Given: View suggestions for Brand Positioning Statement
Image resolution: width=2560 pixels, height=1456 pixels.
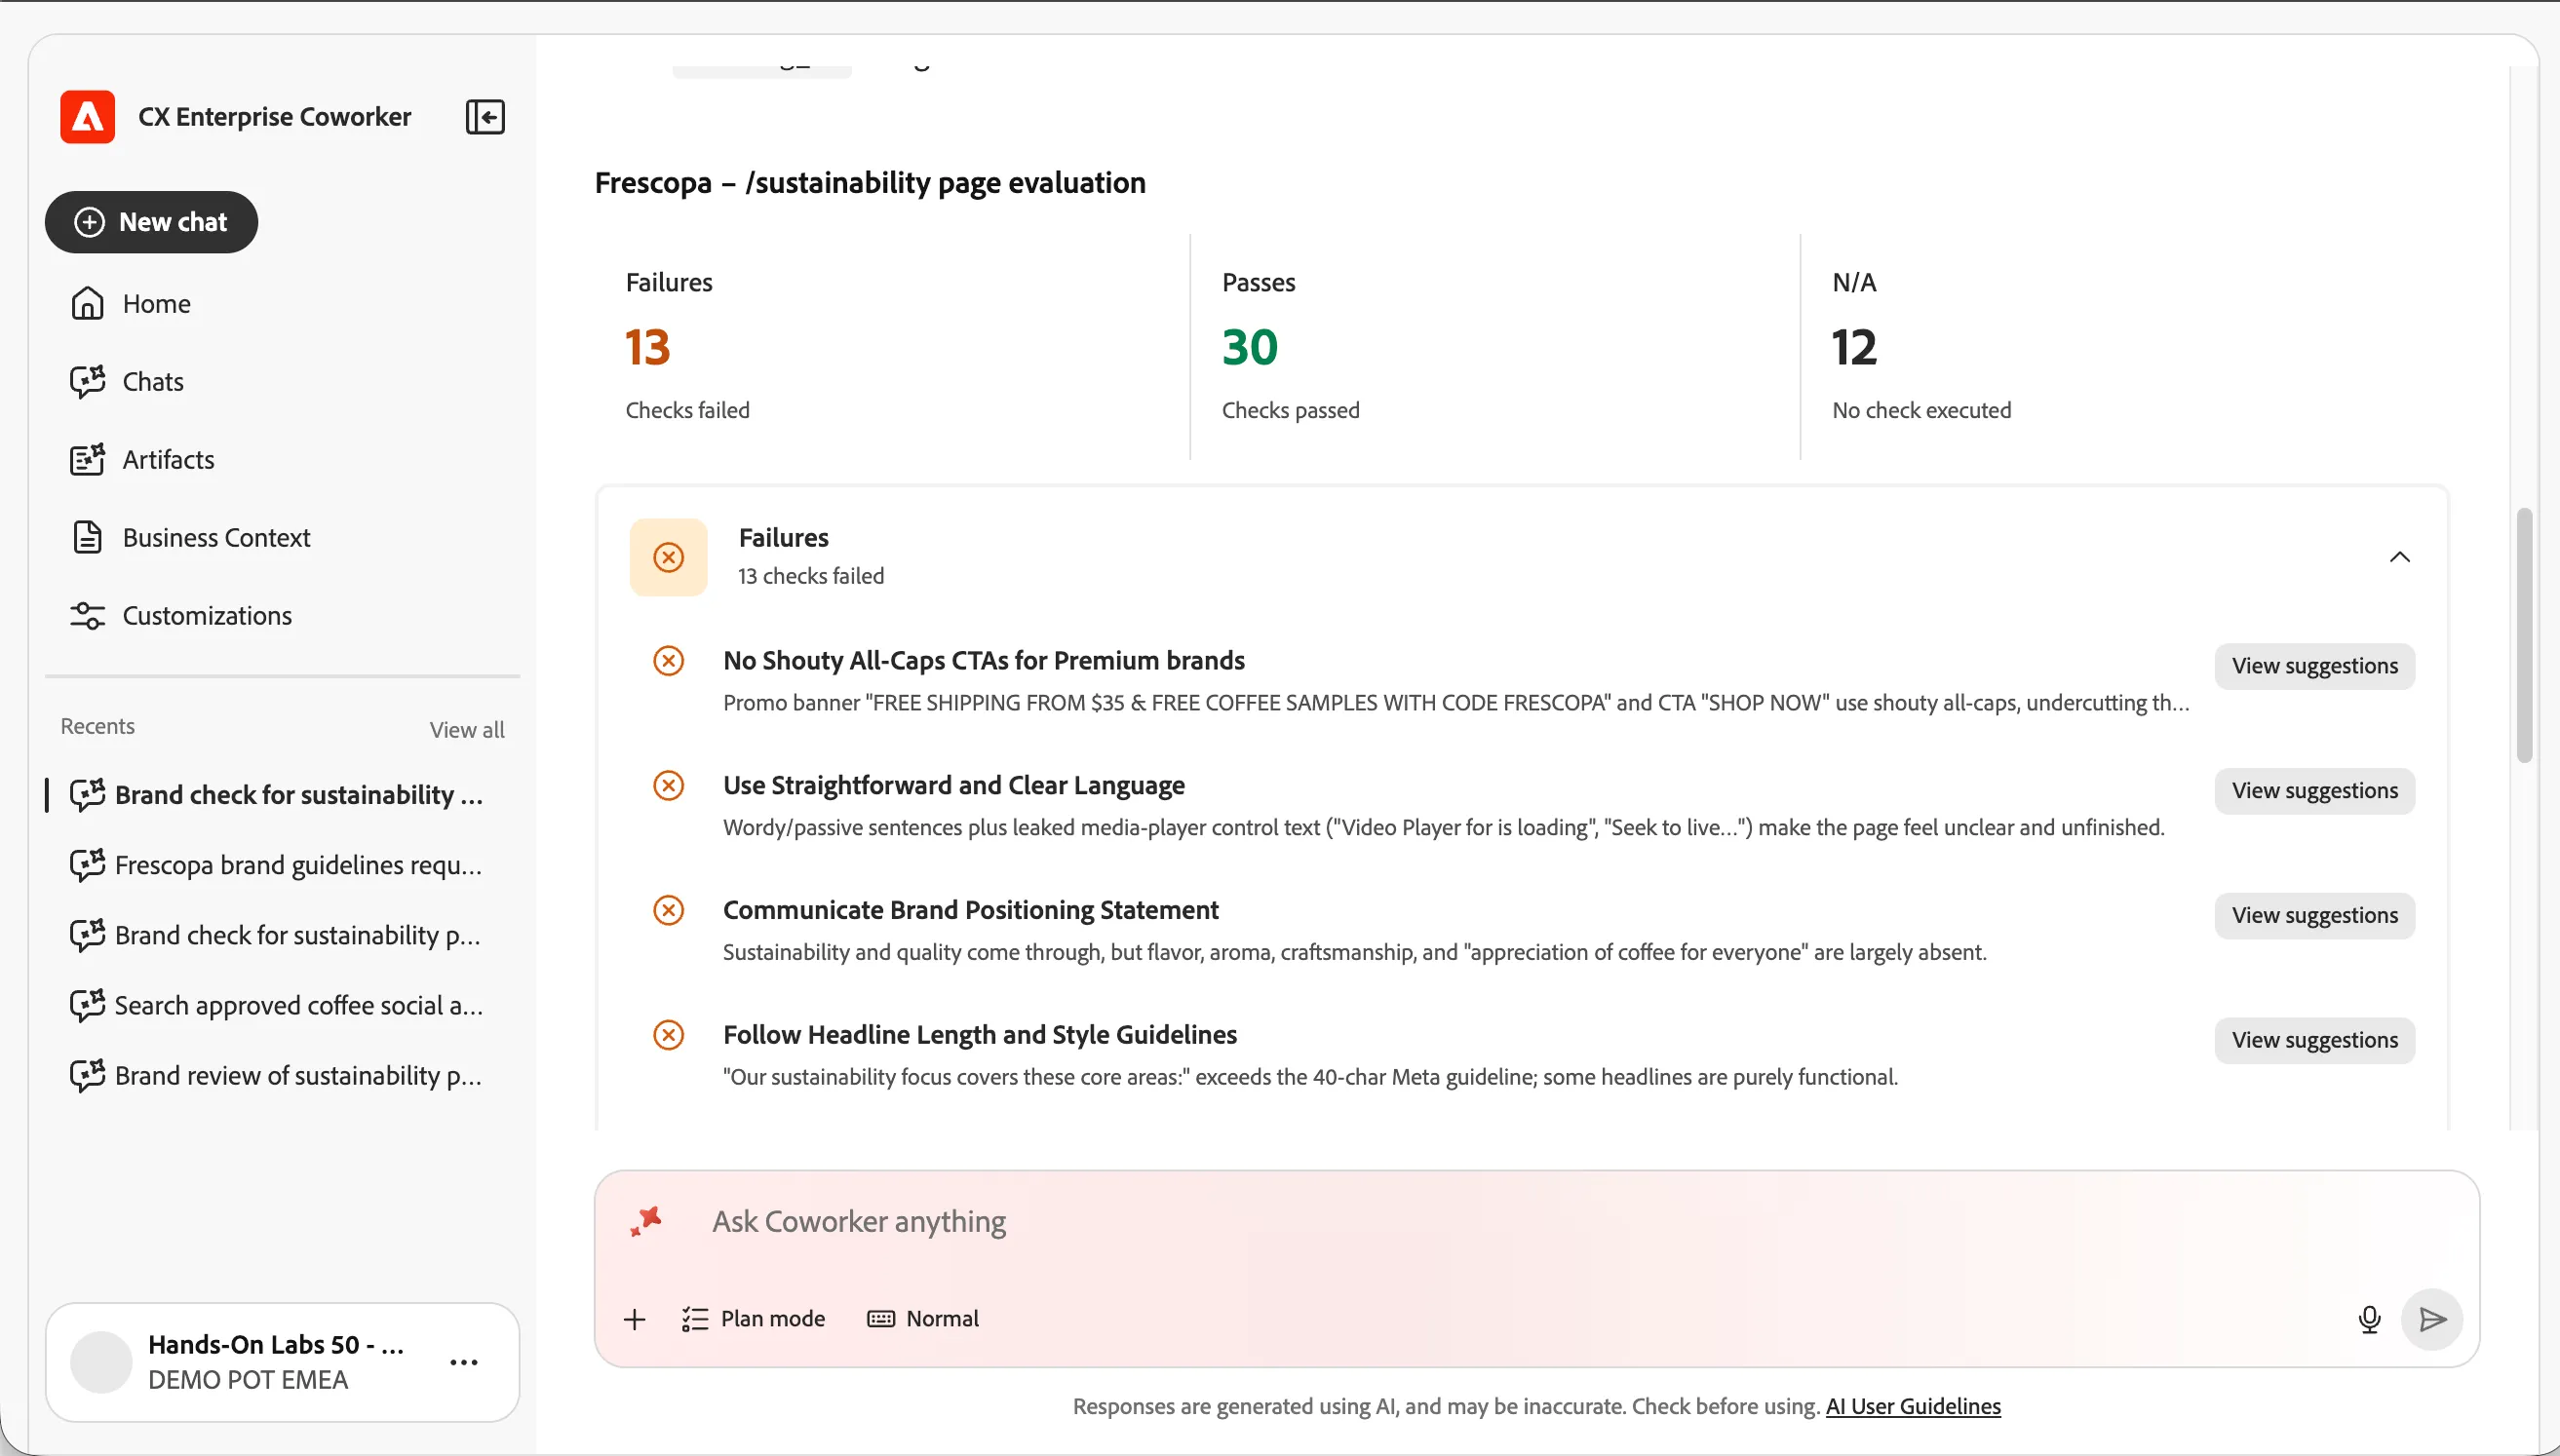Looking at the screenshot, I should tap(2314, 916).
